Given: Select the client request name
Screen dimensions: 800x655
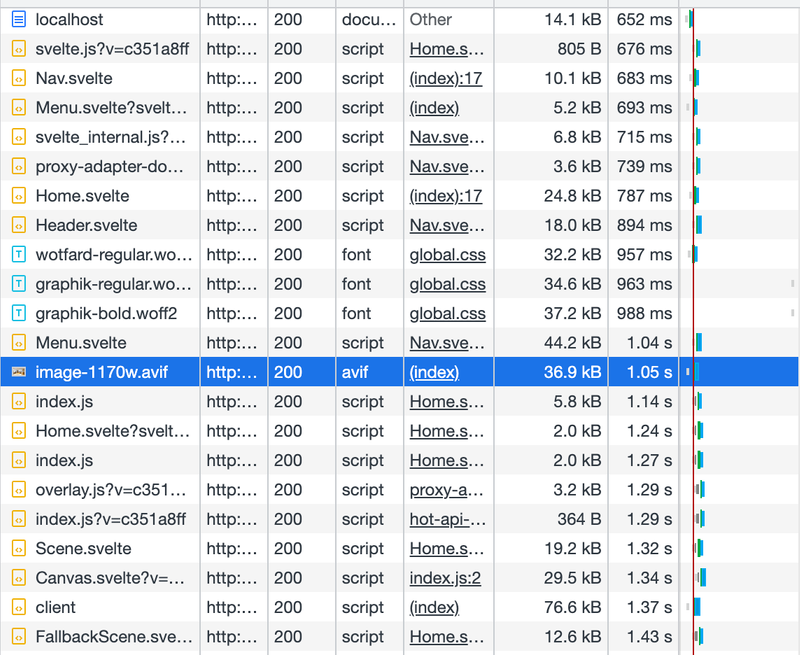Looking at the screenshot, I should [56, 607].
